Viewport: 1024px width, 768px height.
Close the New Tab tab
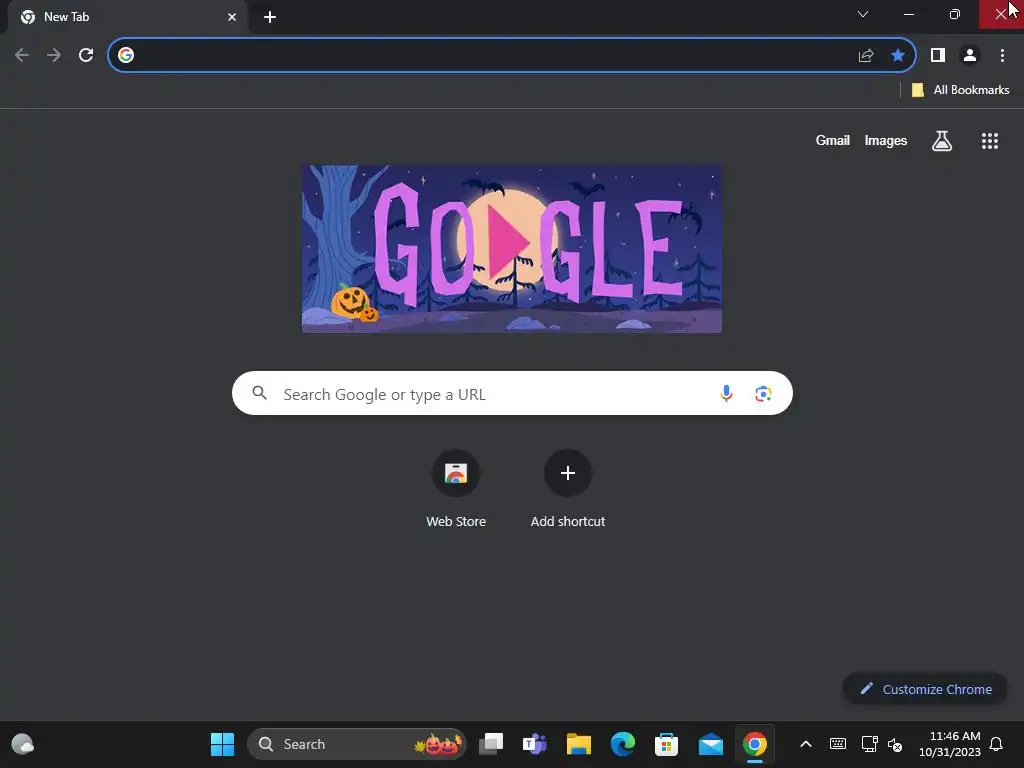pos(232,17)
